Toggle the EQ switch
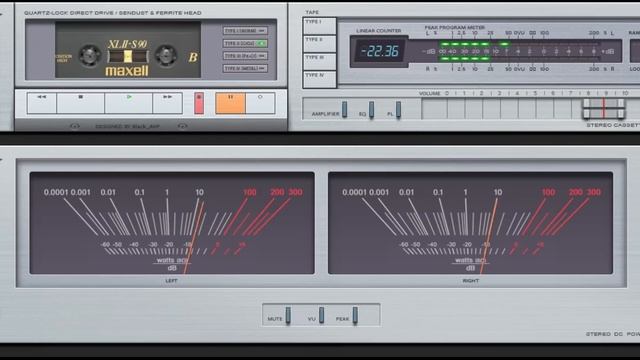Screen dimensions: 640x360 (371, 110)
